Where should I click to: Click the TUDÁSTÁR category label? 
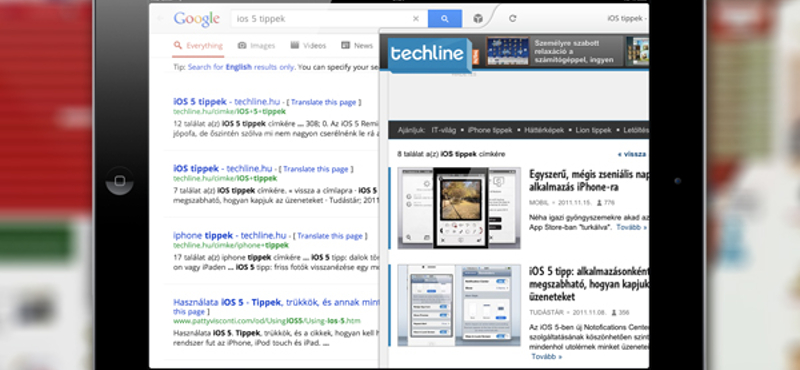point(545,312)
